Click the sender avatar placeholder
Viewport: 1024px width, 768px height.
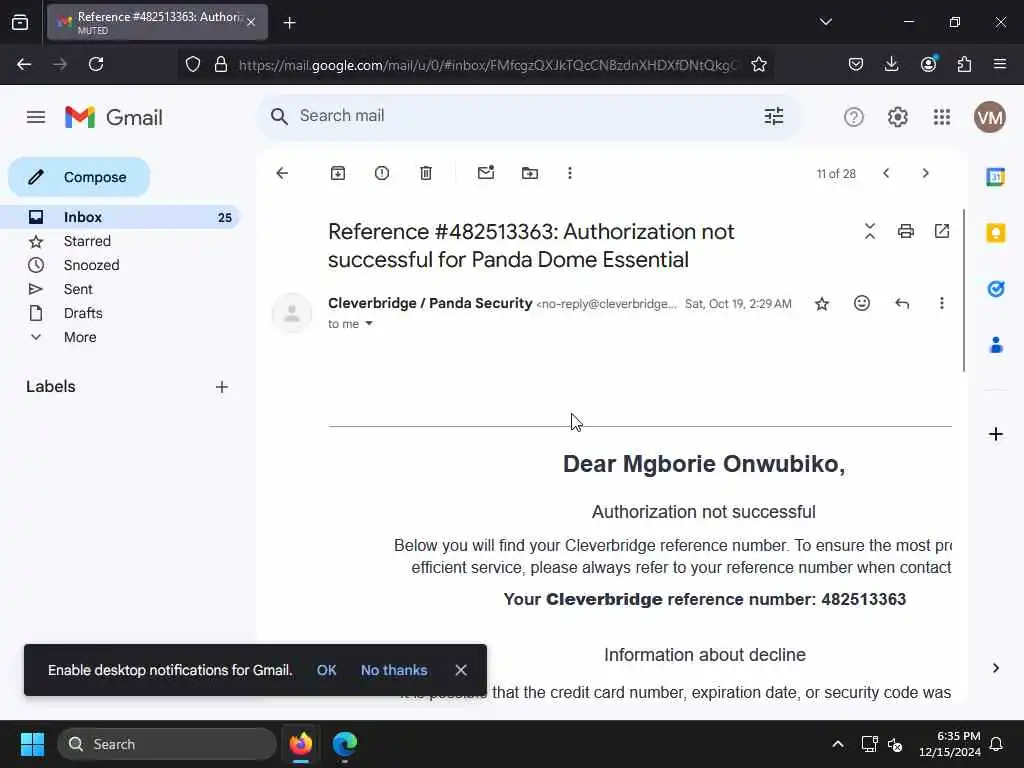(292, 313)
